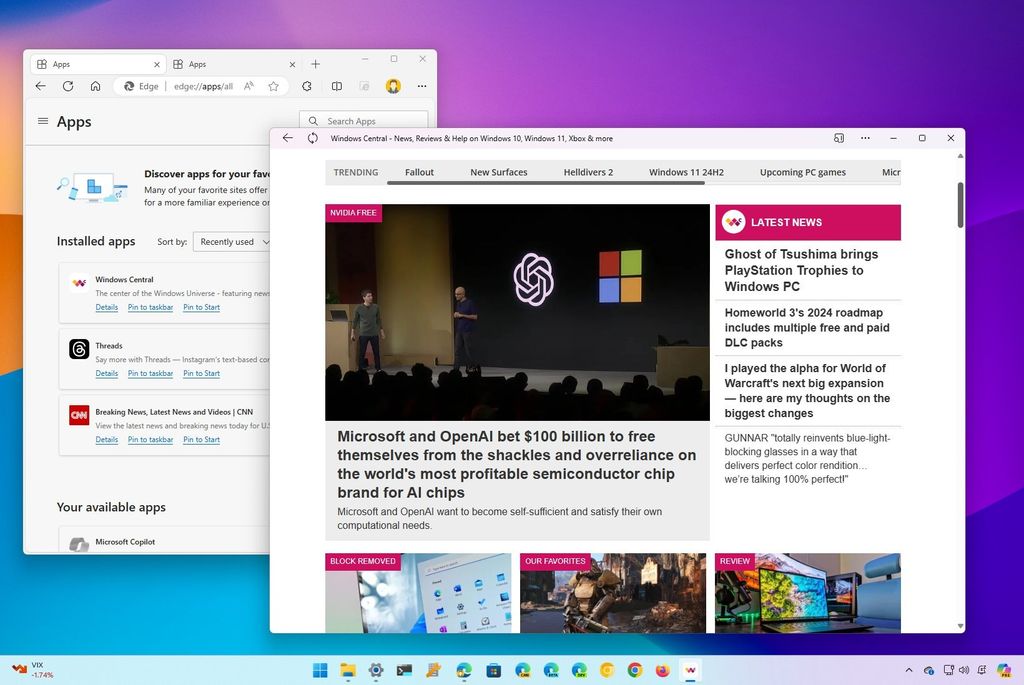Open the Windows Central window's more options menu
This screenshot has width=1024, height=685.
click(864, 138)
